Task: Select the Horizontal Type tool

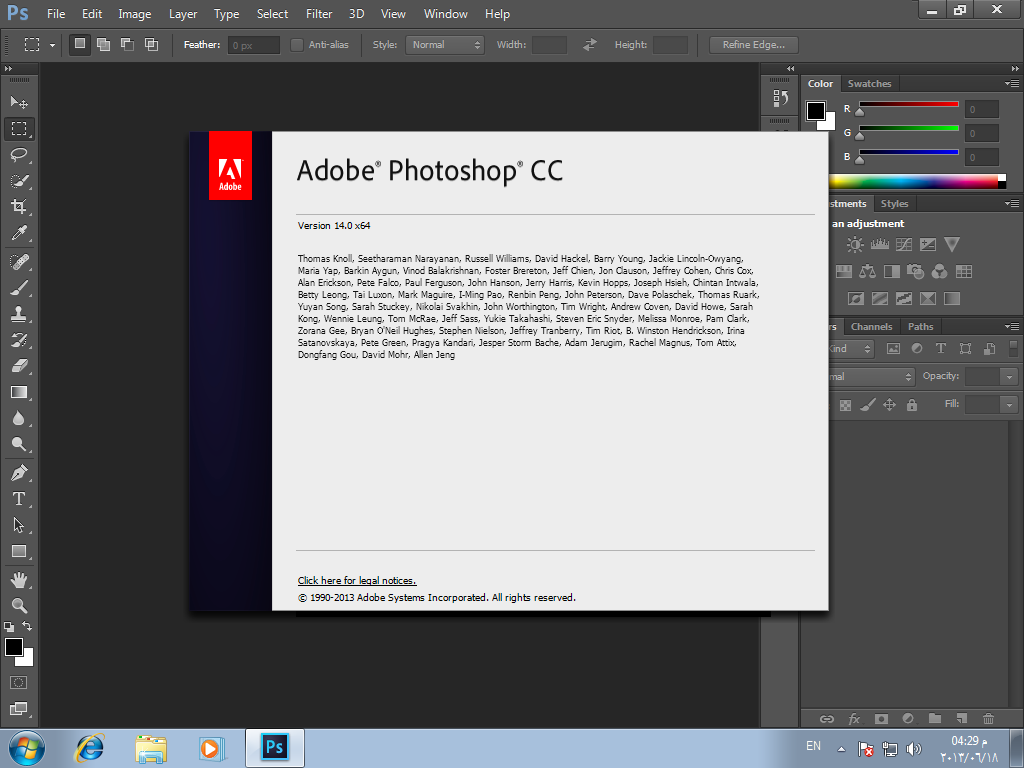Action: coord(19,499)
